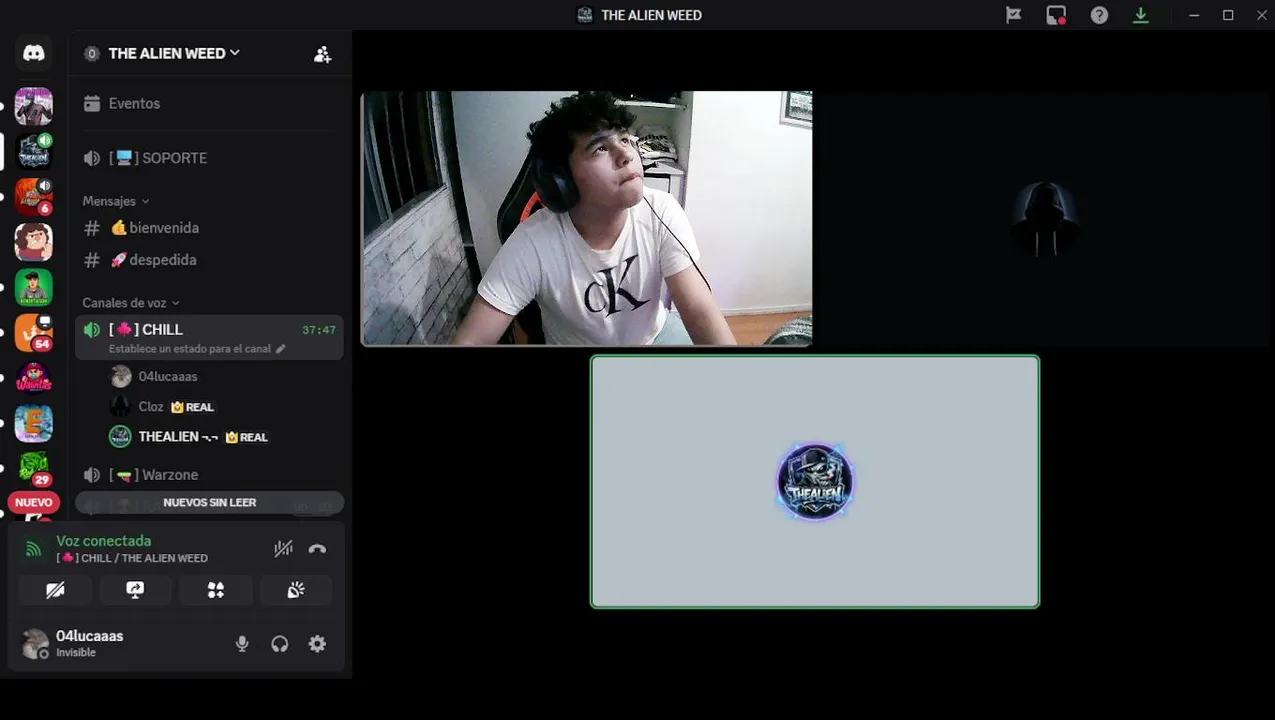Disconnect from voice call
Image resolution: width=1275 pixels, height=720 pixels.
[x=317, y=549]
